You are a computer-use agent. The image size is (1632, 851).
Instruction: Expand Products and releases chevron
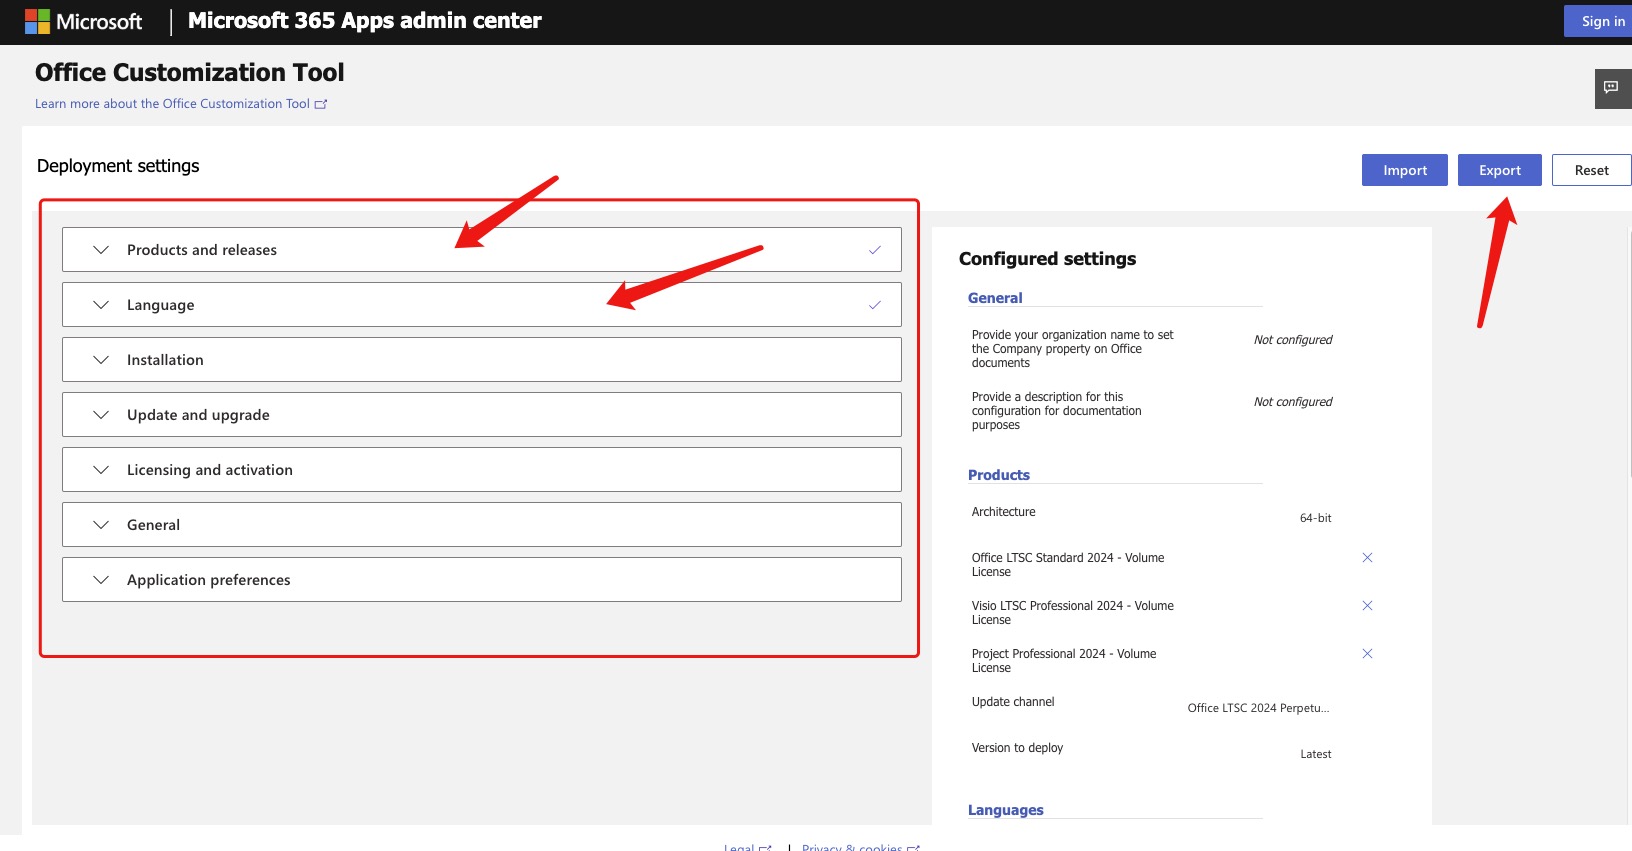101,250
